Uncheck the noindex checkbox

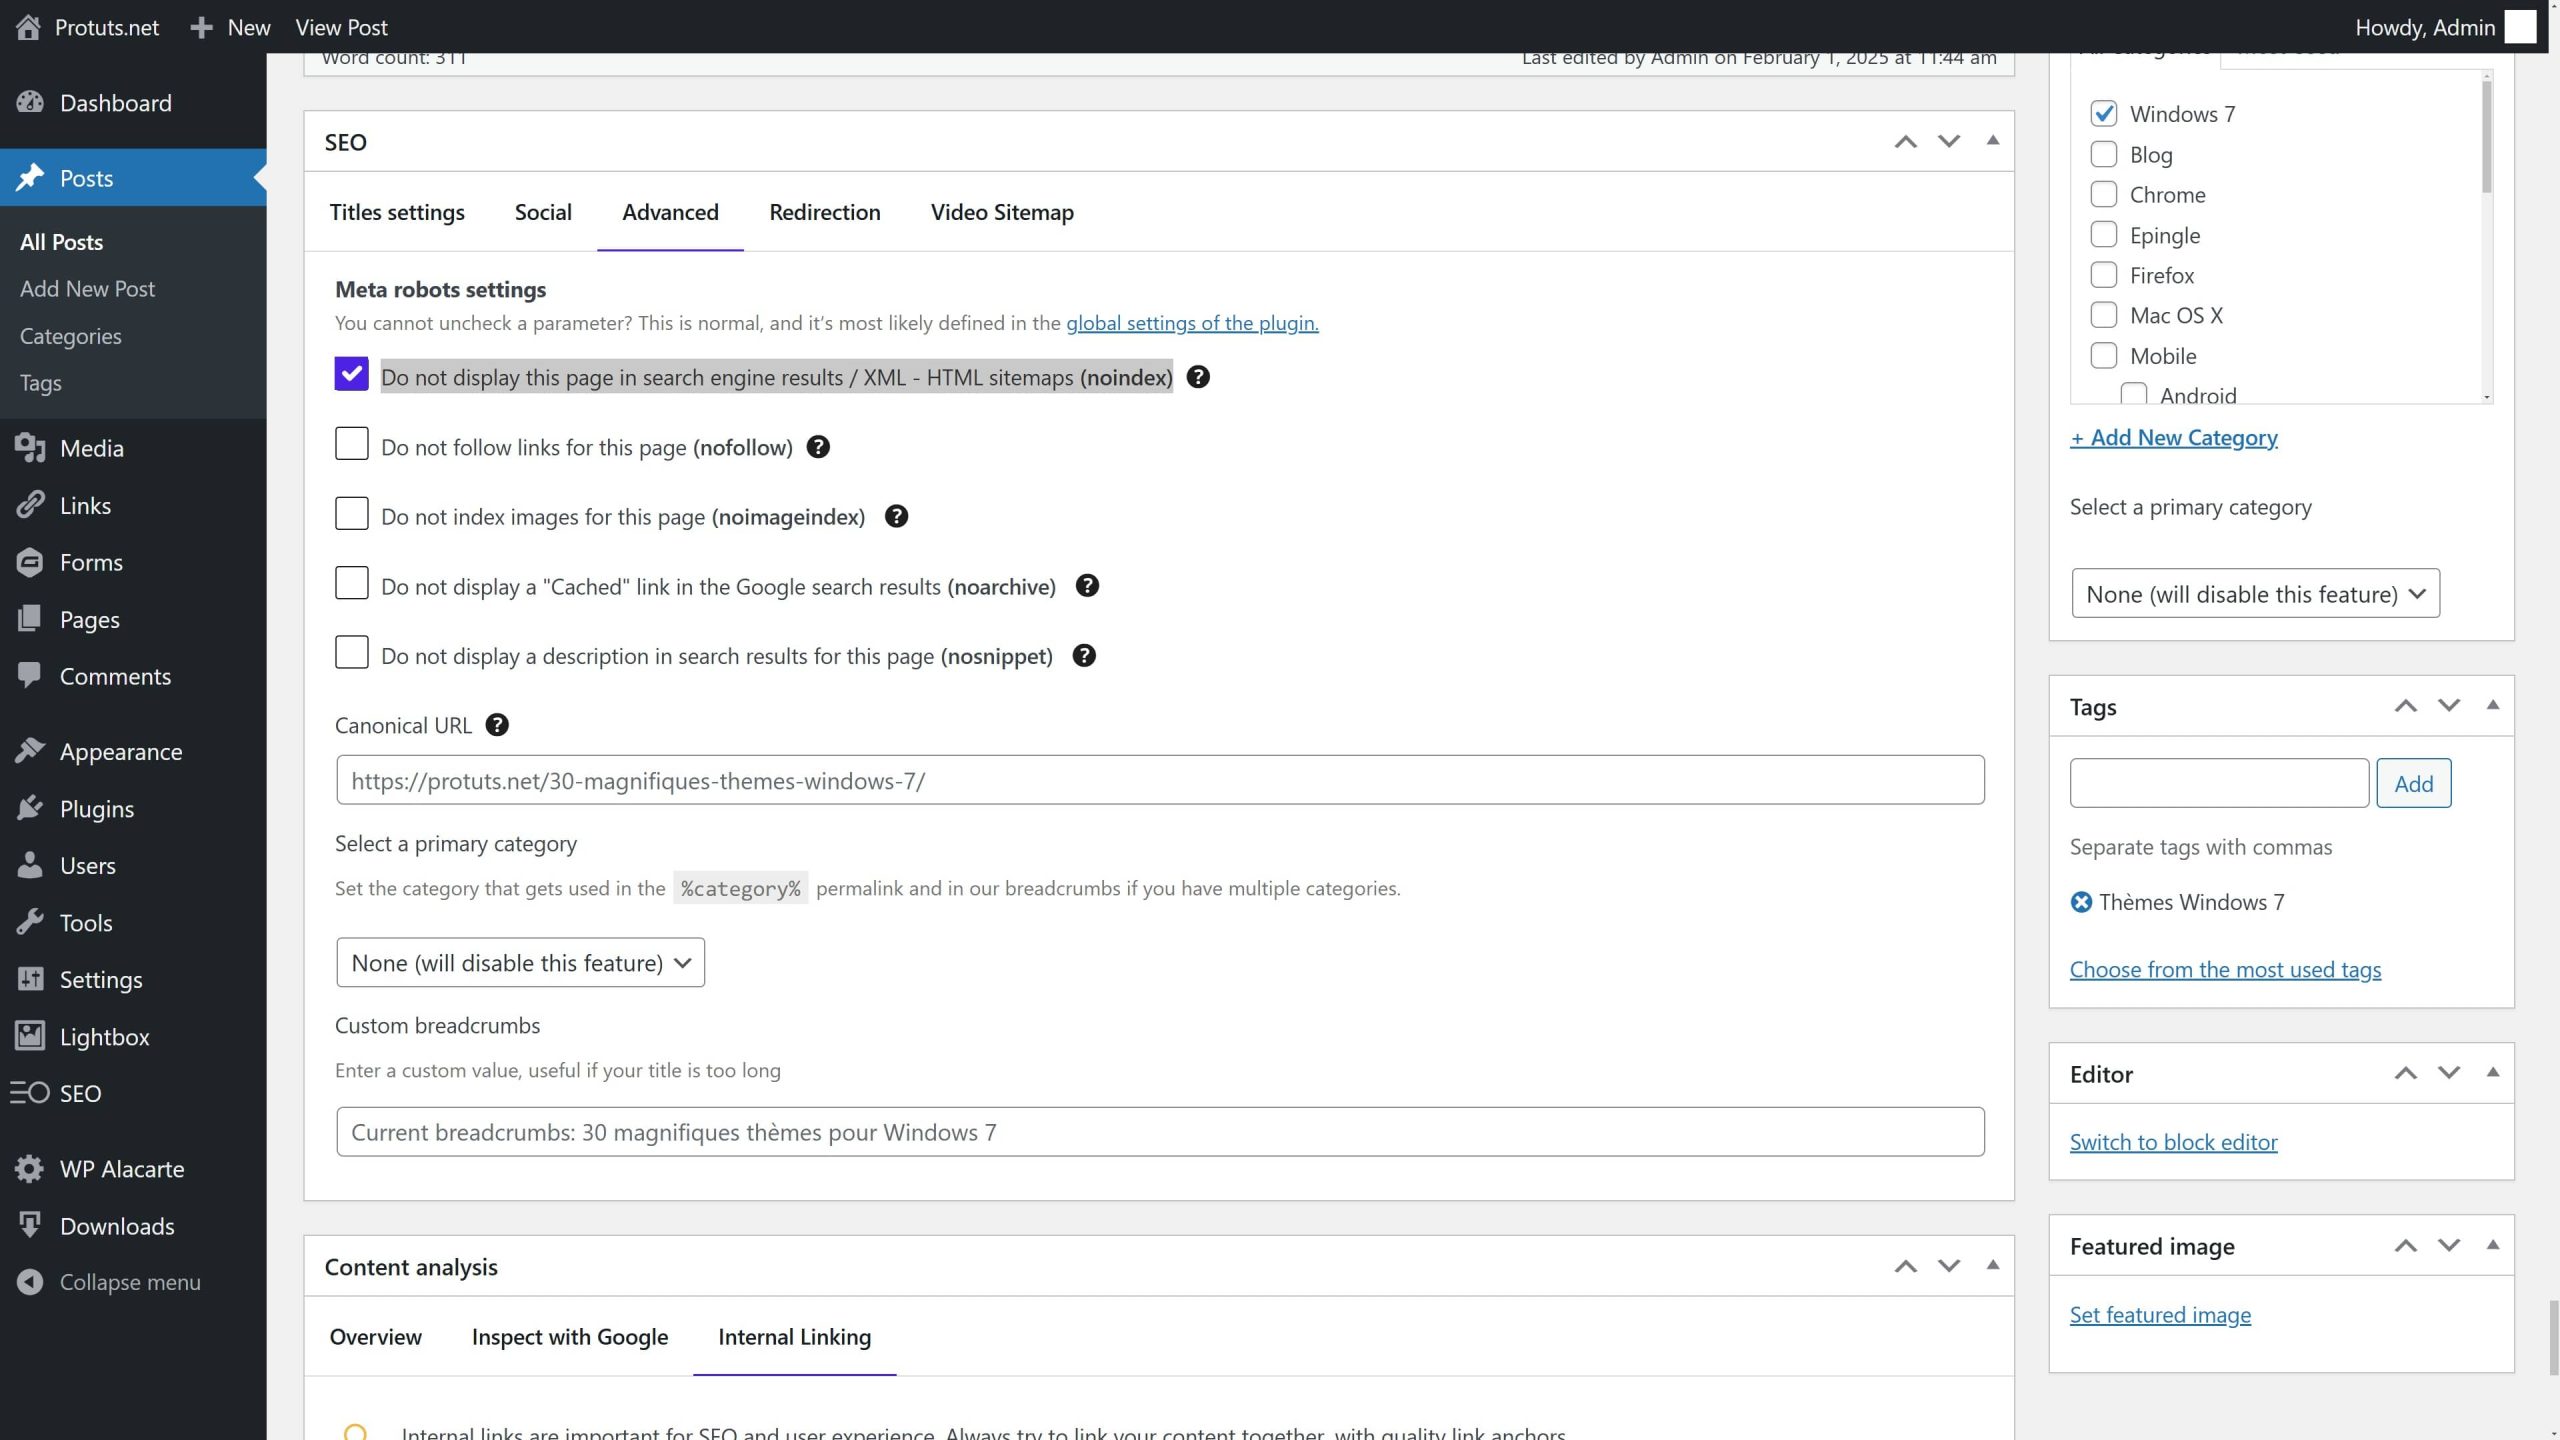(351, 374)
